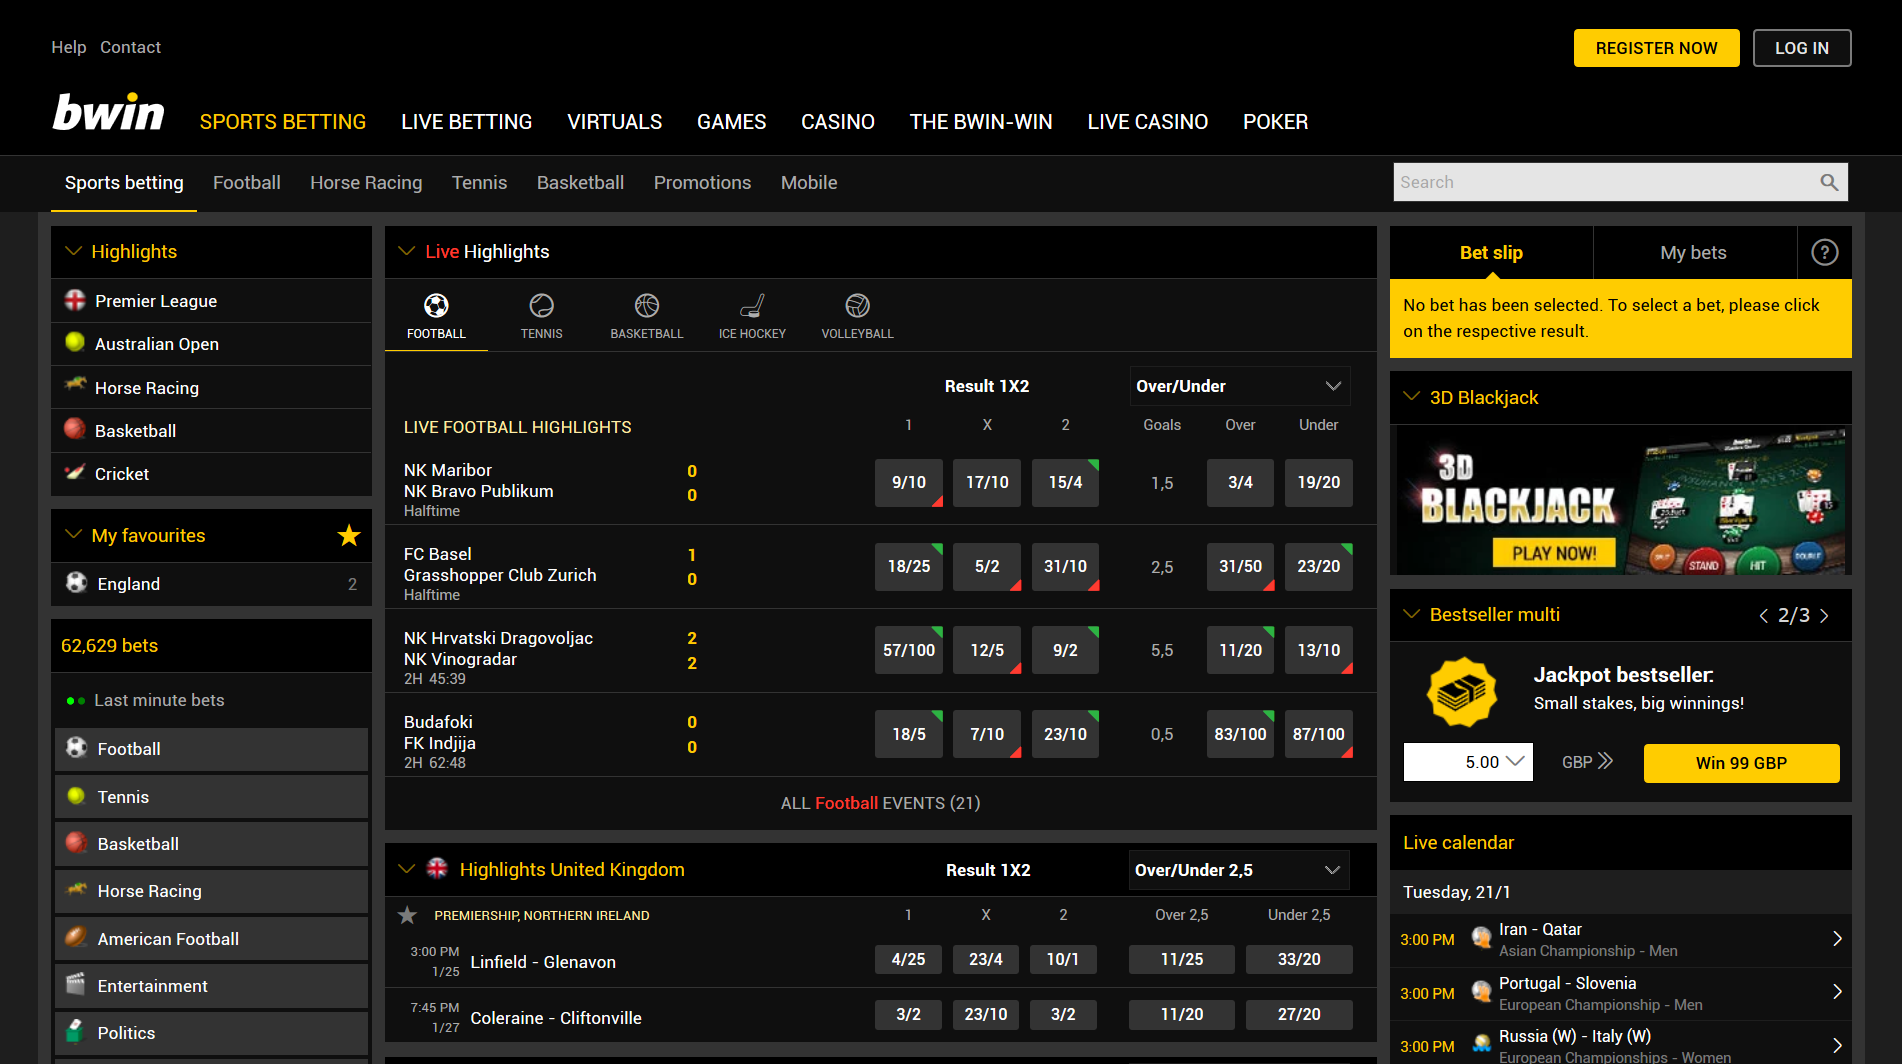Go to previous bestseller multi
Viewport: 1902px width, 1064px height.
tap(1764, 616)
